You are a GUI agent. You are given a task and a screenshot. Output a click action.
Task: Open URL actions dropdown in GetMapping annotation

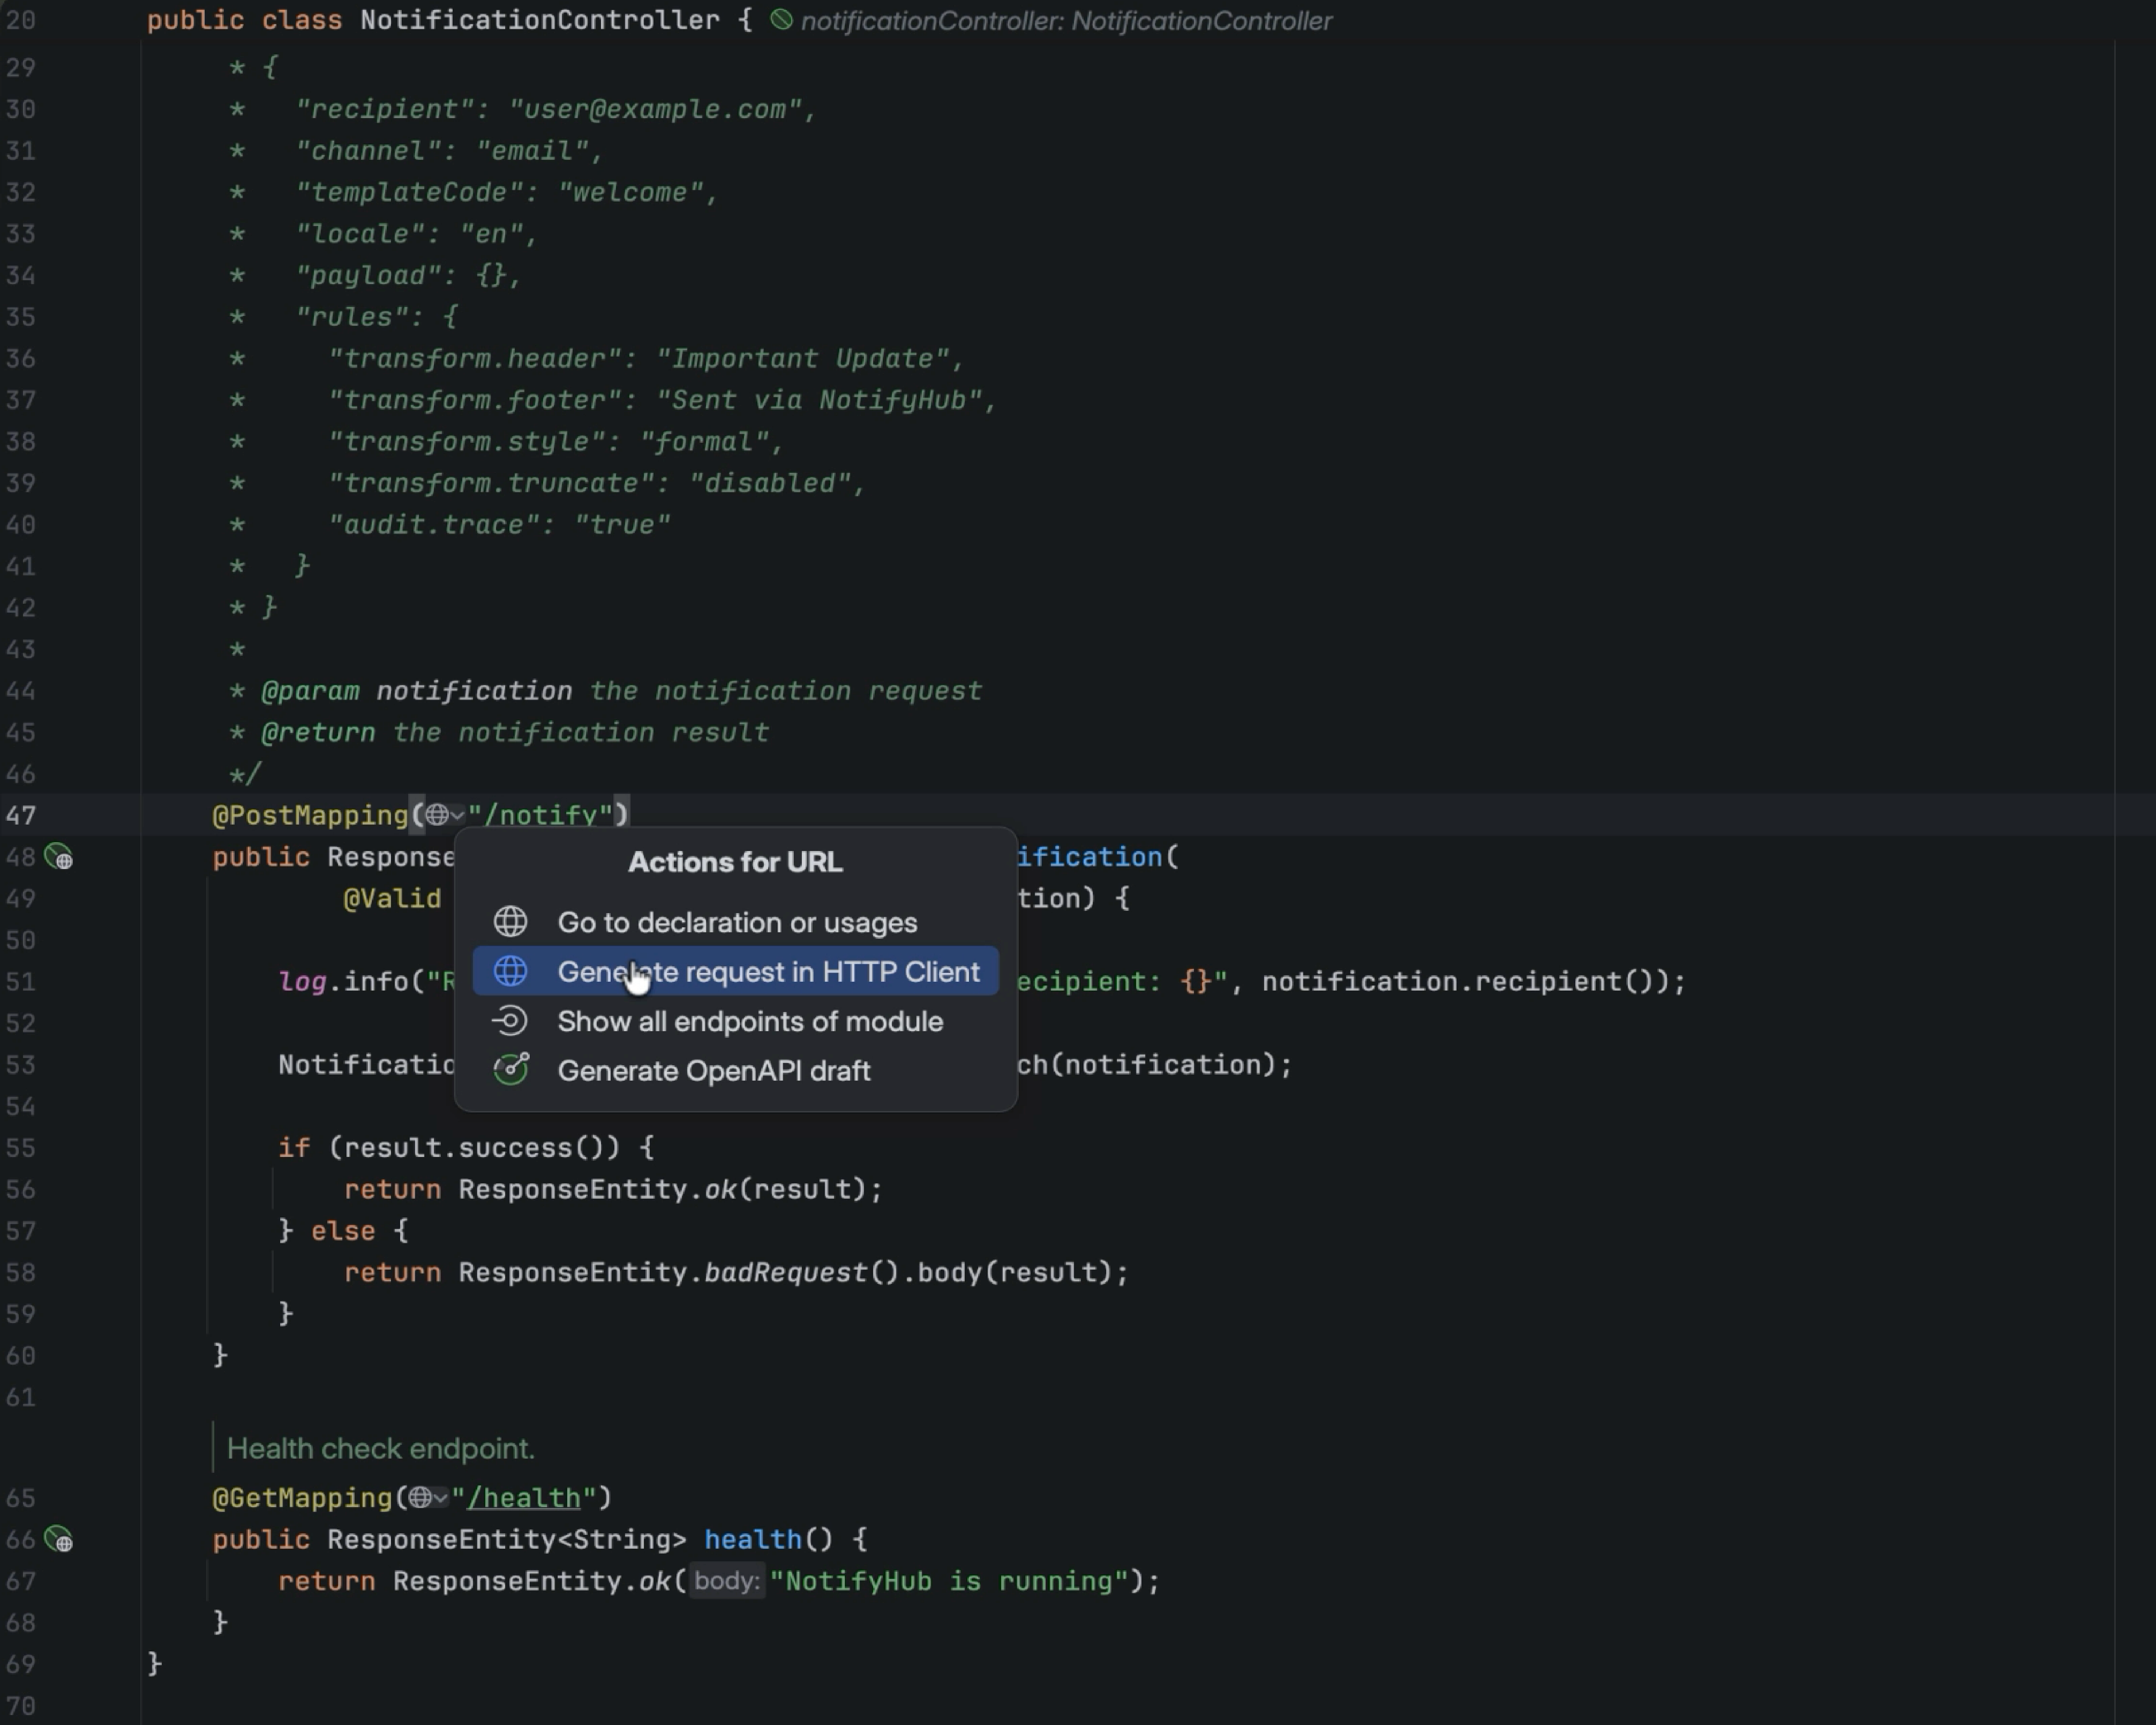pos(428,1498)
